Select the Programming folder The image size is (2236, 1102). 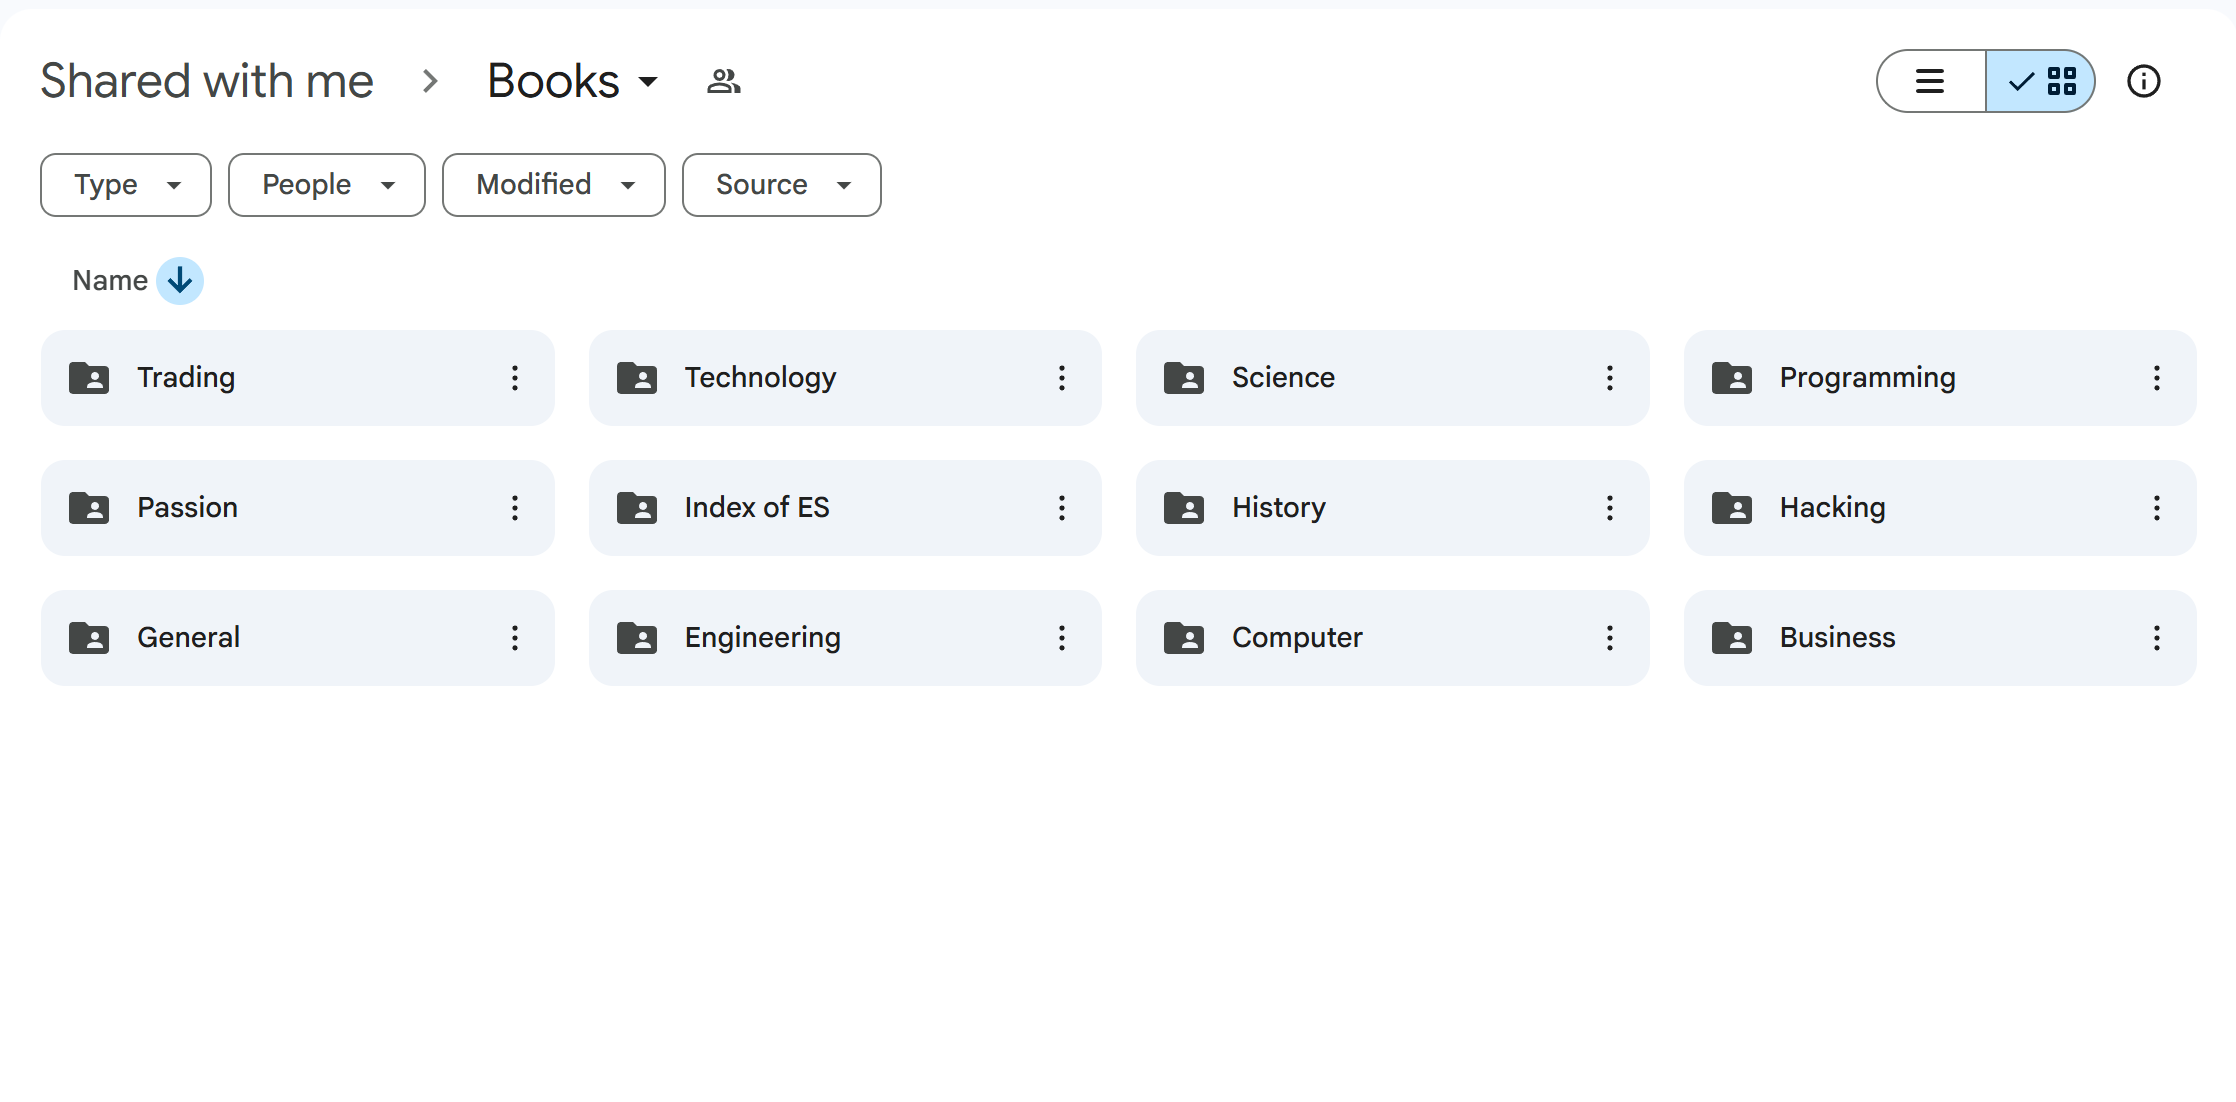pyautogui.click(x=1866, y=378)
